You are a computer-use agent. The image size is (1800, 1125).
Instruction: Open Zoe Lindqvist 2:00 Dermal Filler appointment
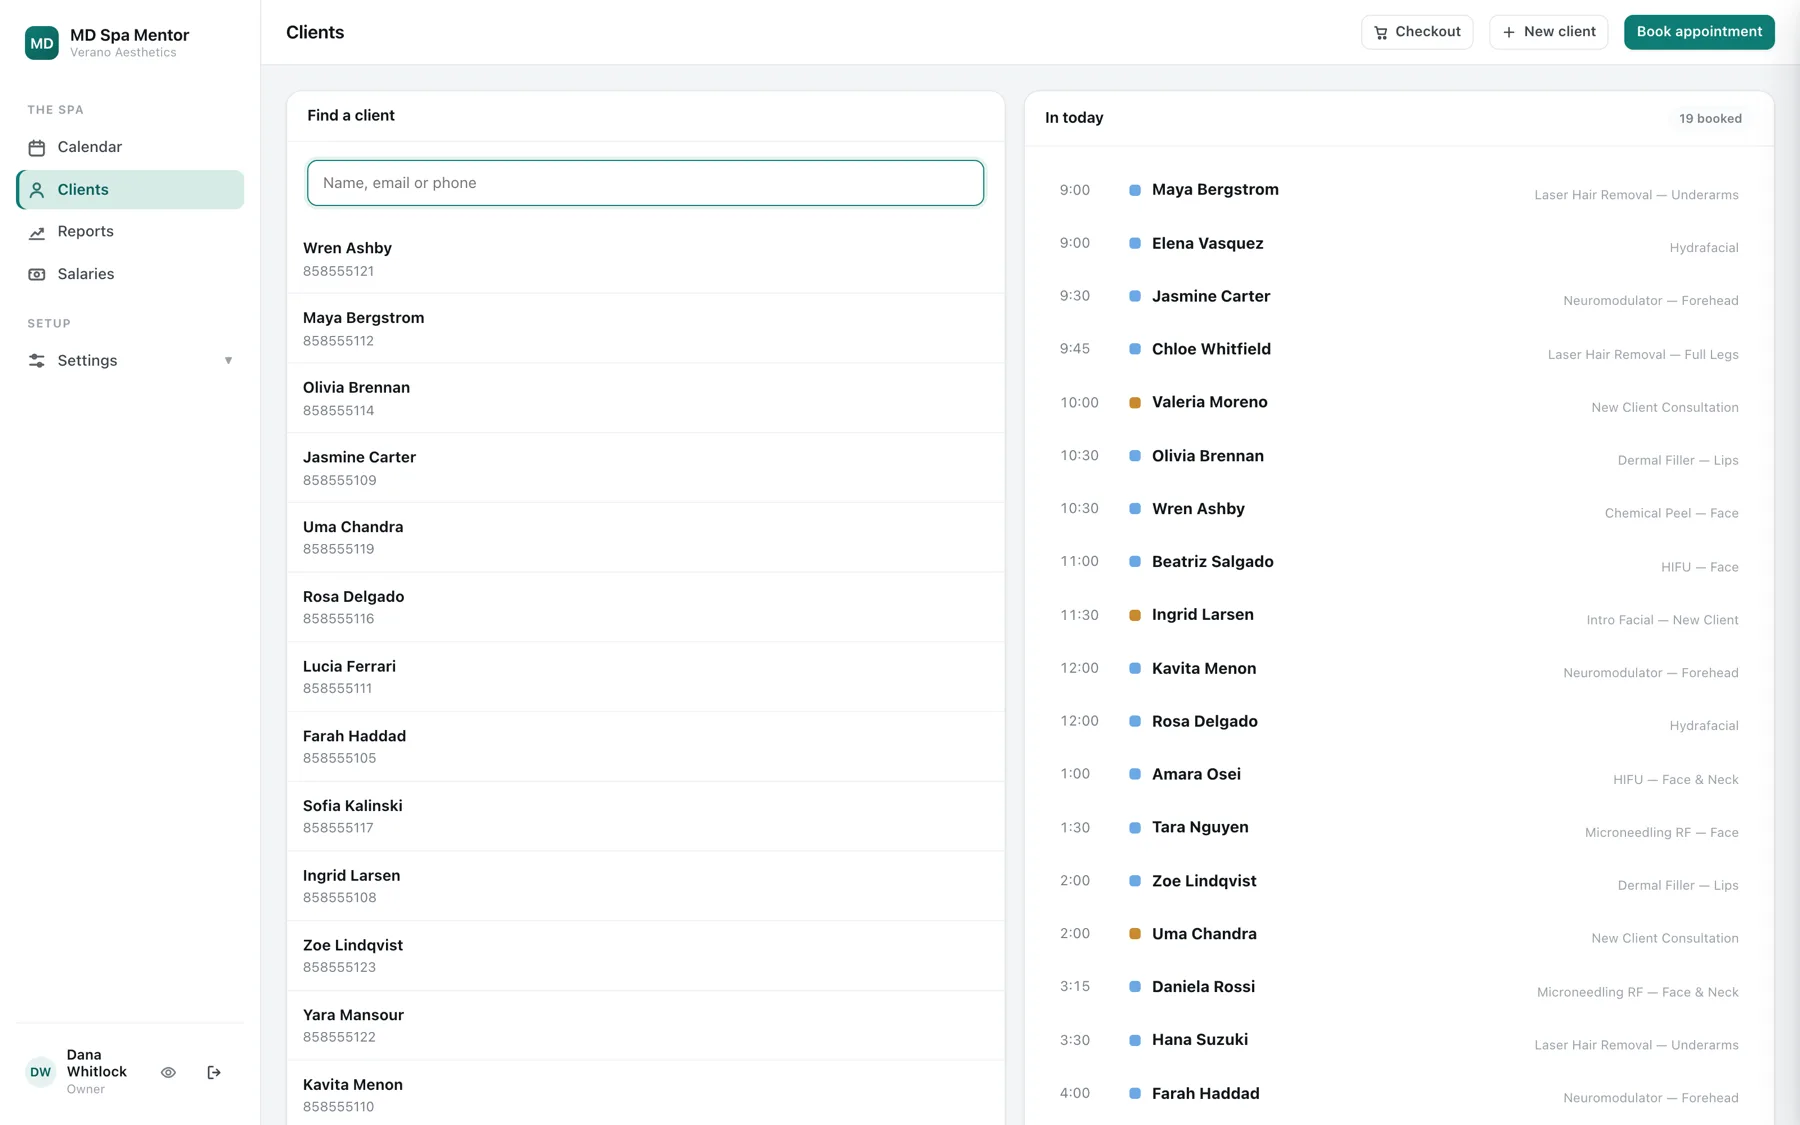1399,881
